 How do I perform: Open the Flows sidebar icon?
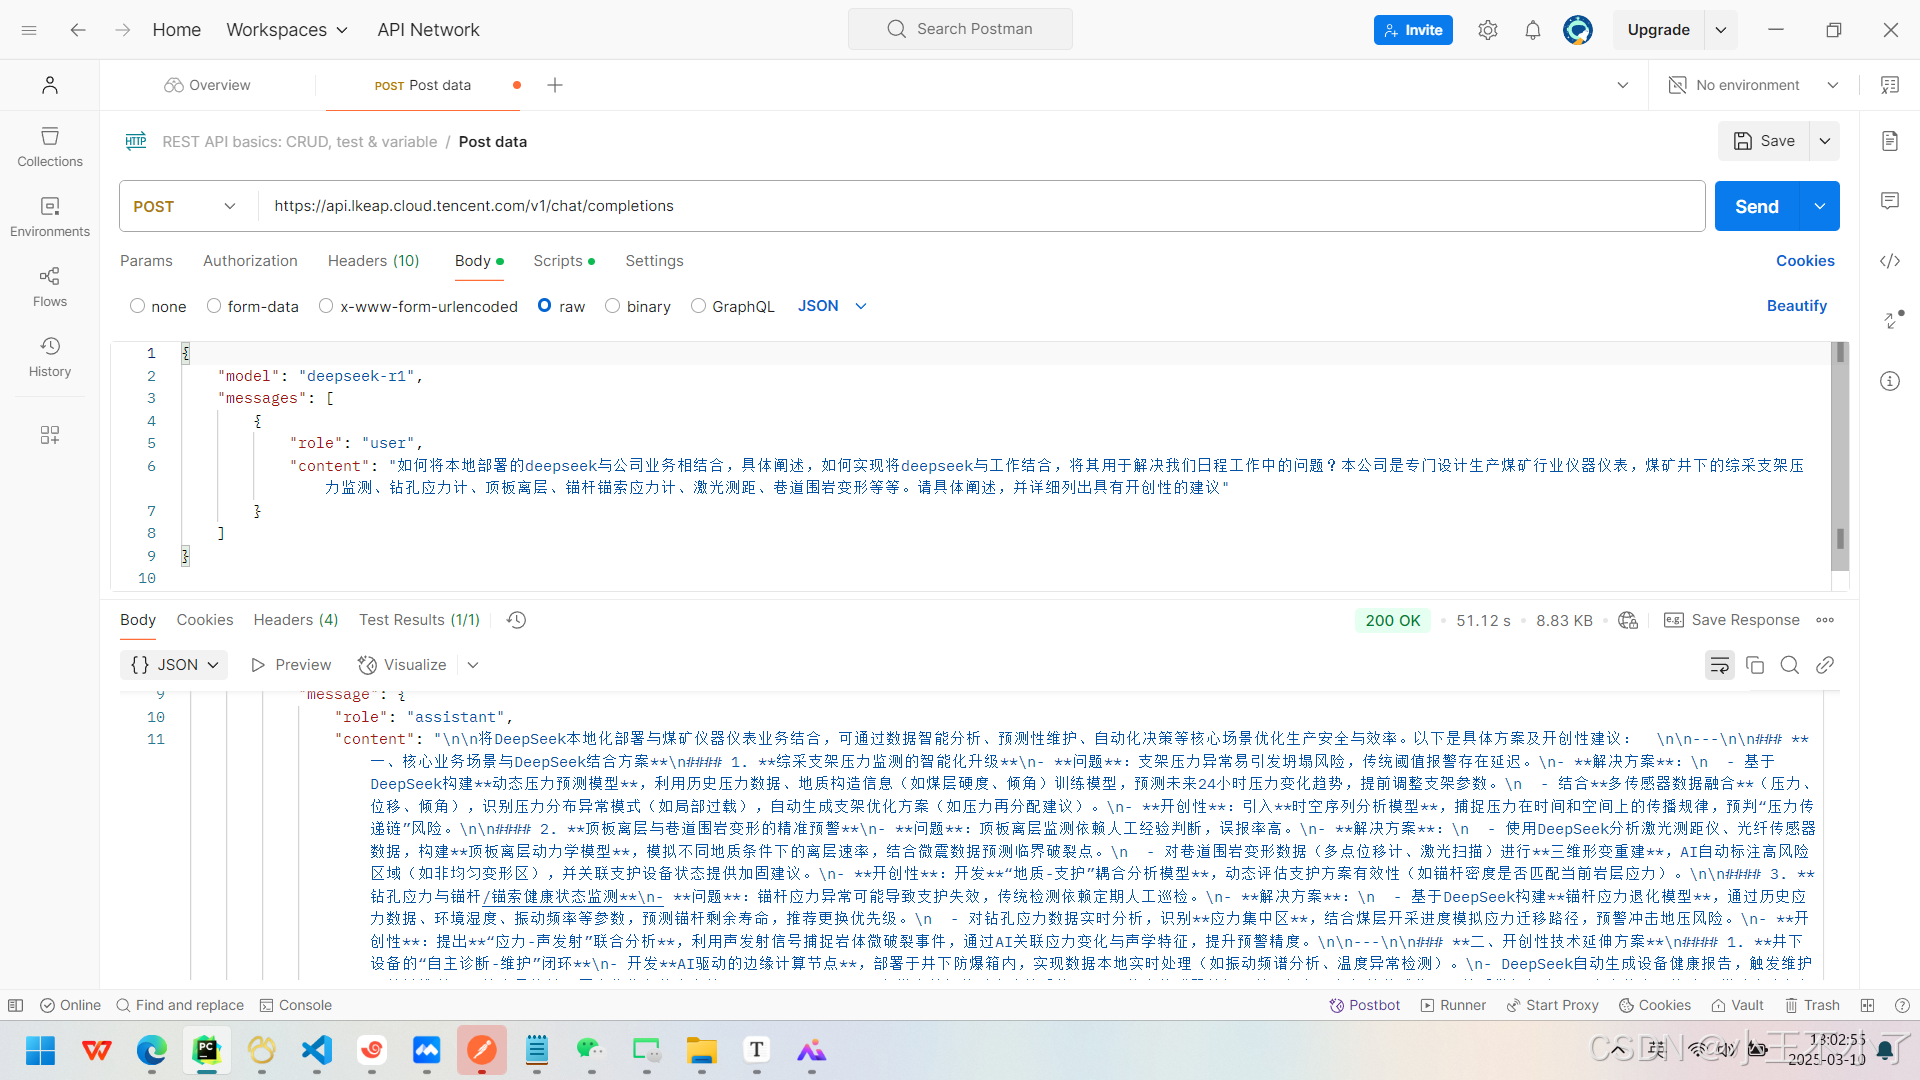tap(50, 286)
